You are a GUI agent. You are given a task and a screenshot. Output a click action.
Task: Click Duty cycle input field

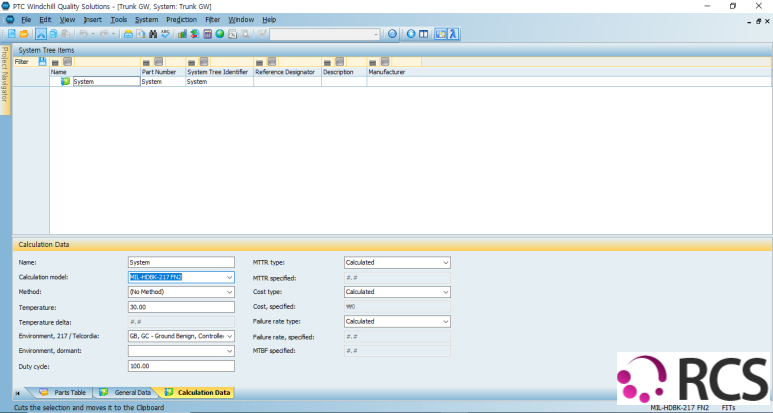(x=181, y=366)
